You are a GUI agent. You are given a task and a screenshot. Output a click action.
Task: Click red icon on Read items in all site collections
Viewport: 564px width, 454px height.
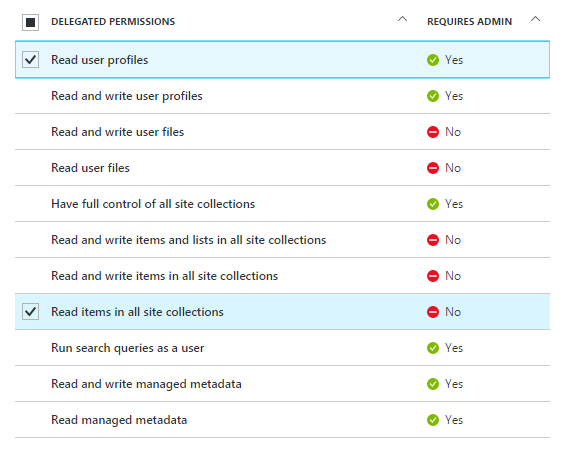point(433,312)
